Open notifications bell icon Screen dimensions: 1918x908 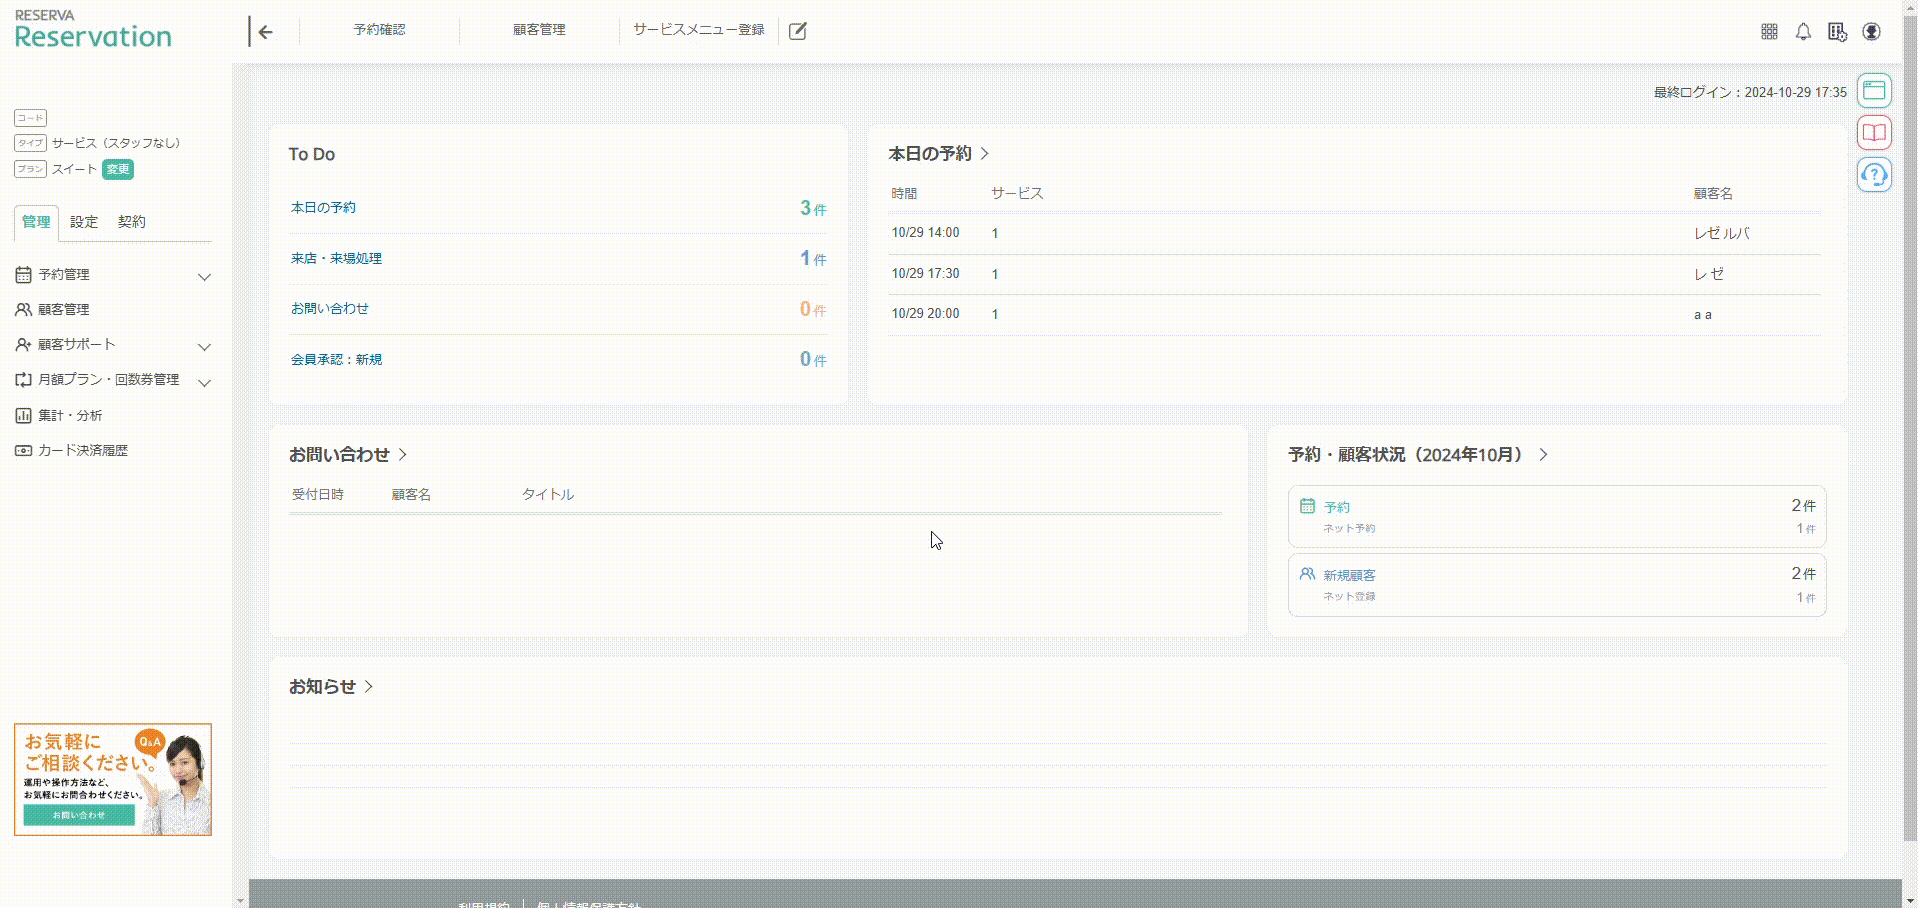tap(1803, 32)
